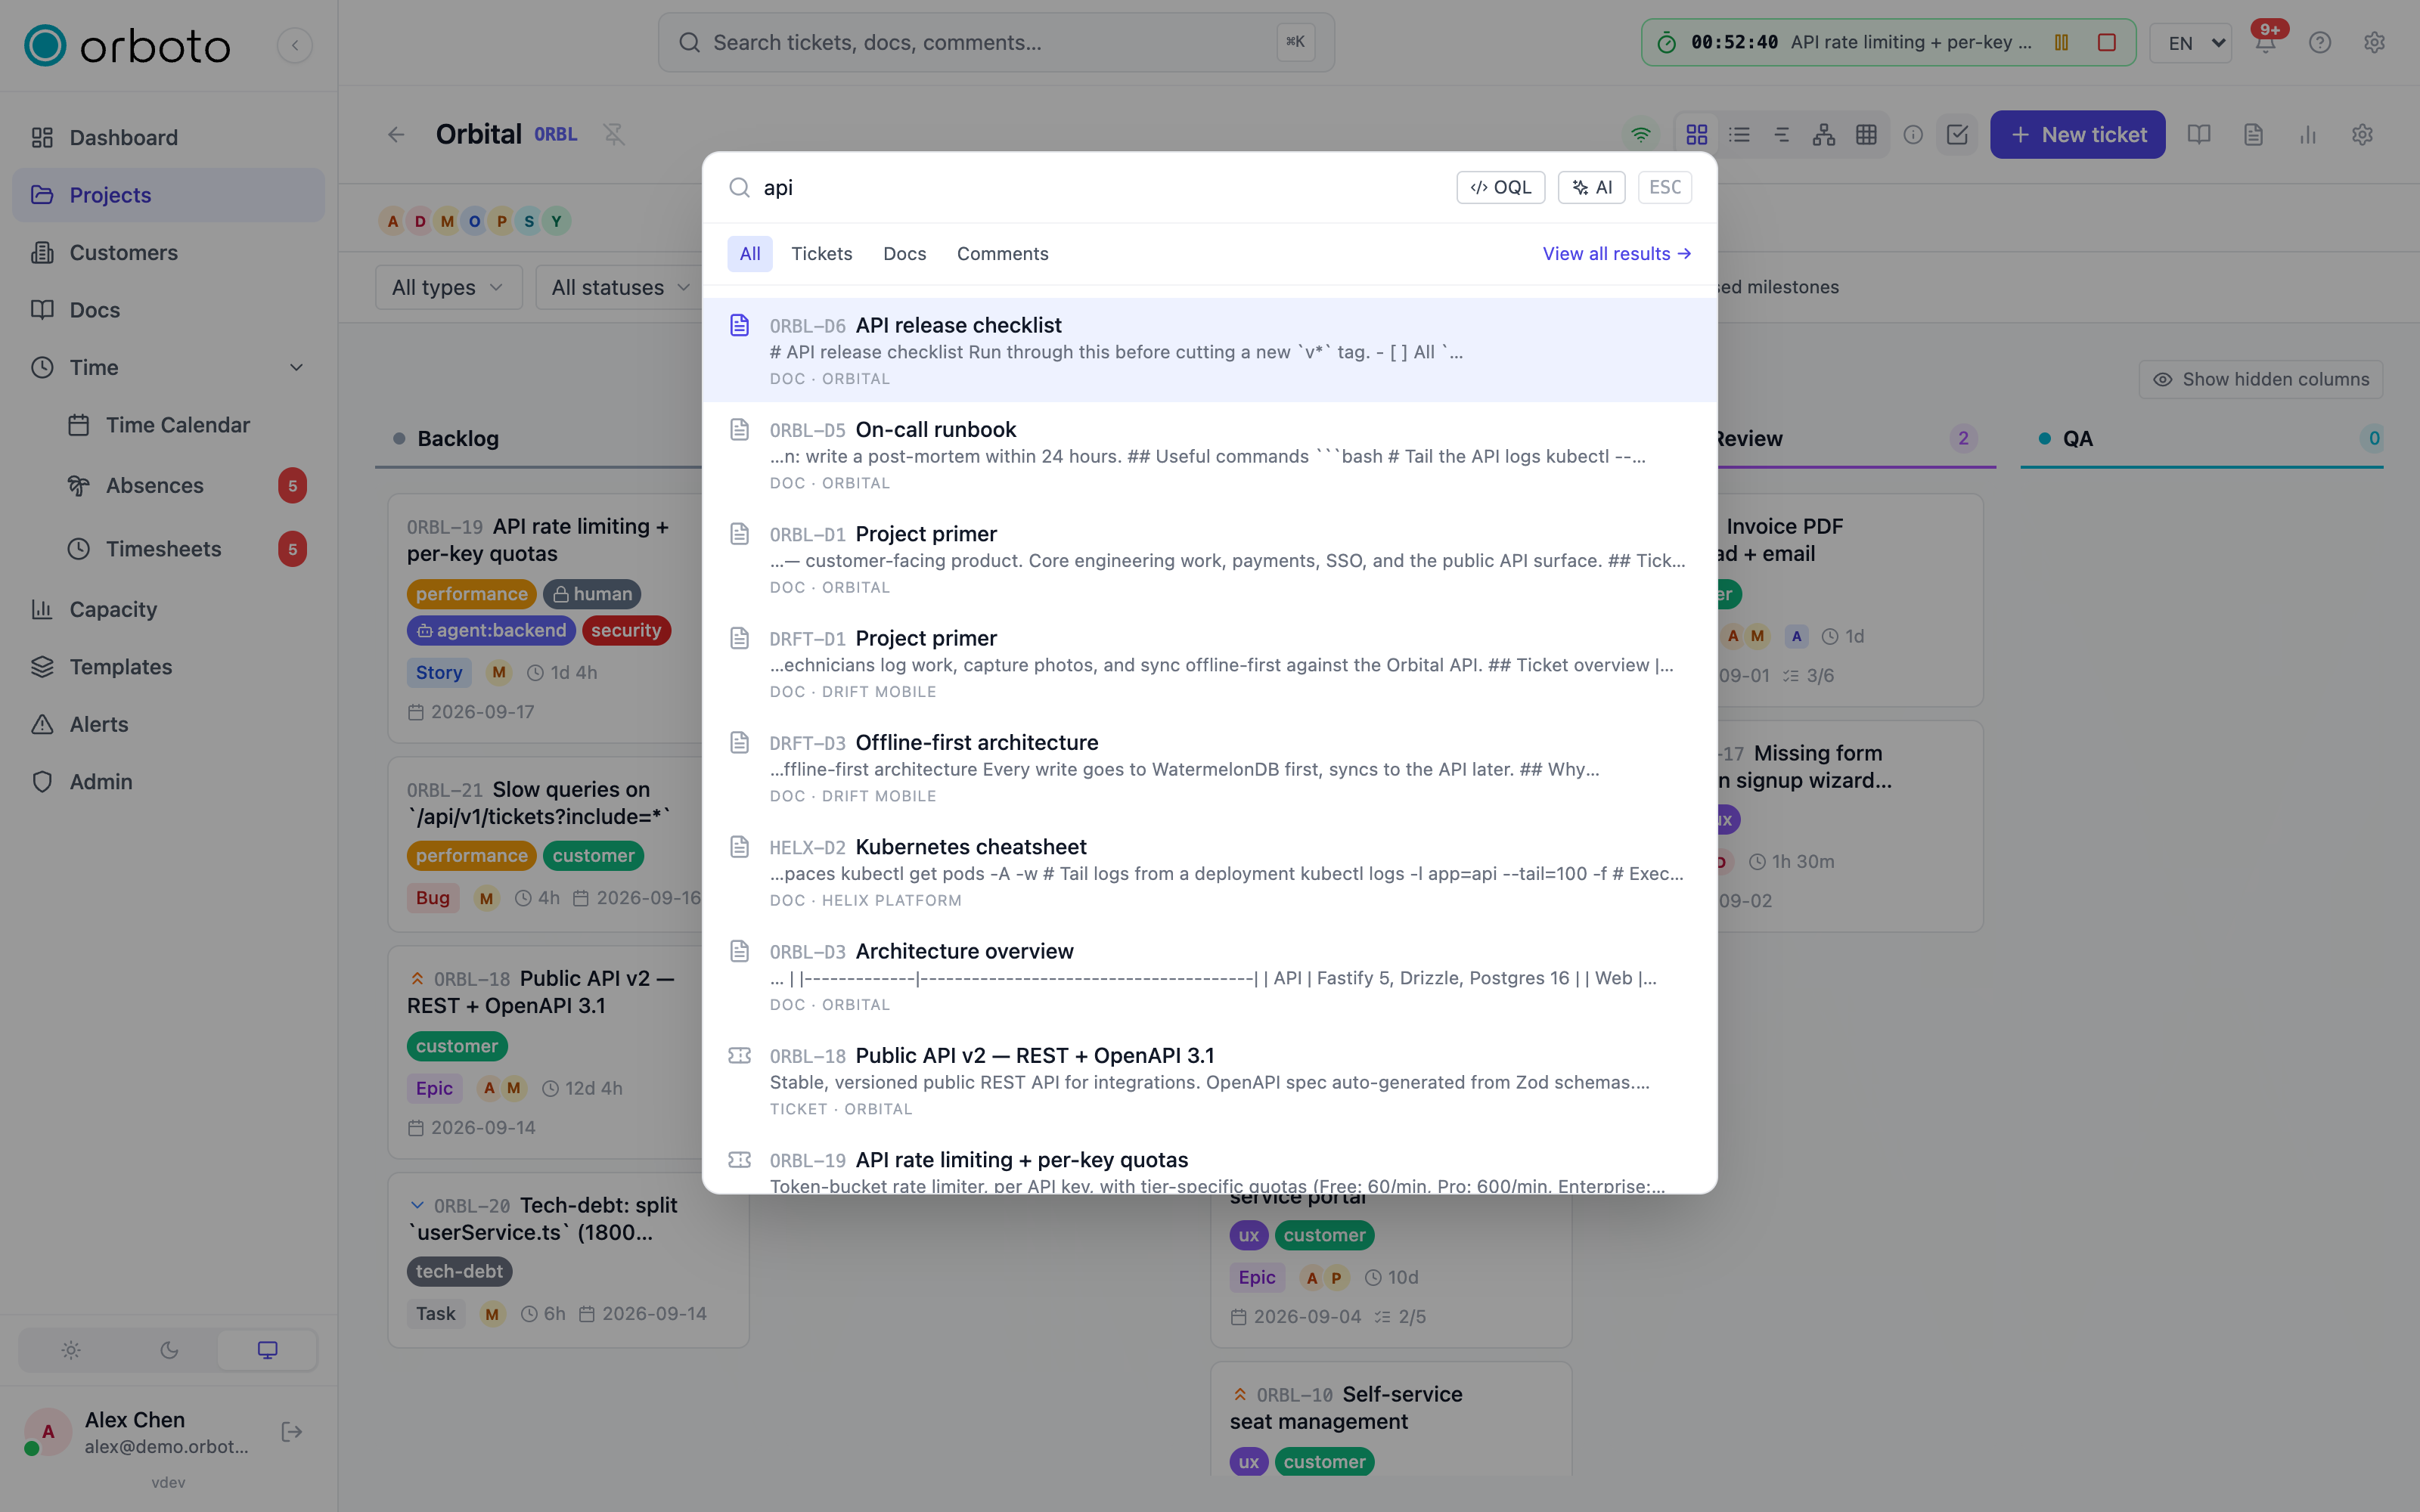Toggle the checkbox select mode icon
The height and width of the screenshot is (1512, 2420).
[1957, 134]
